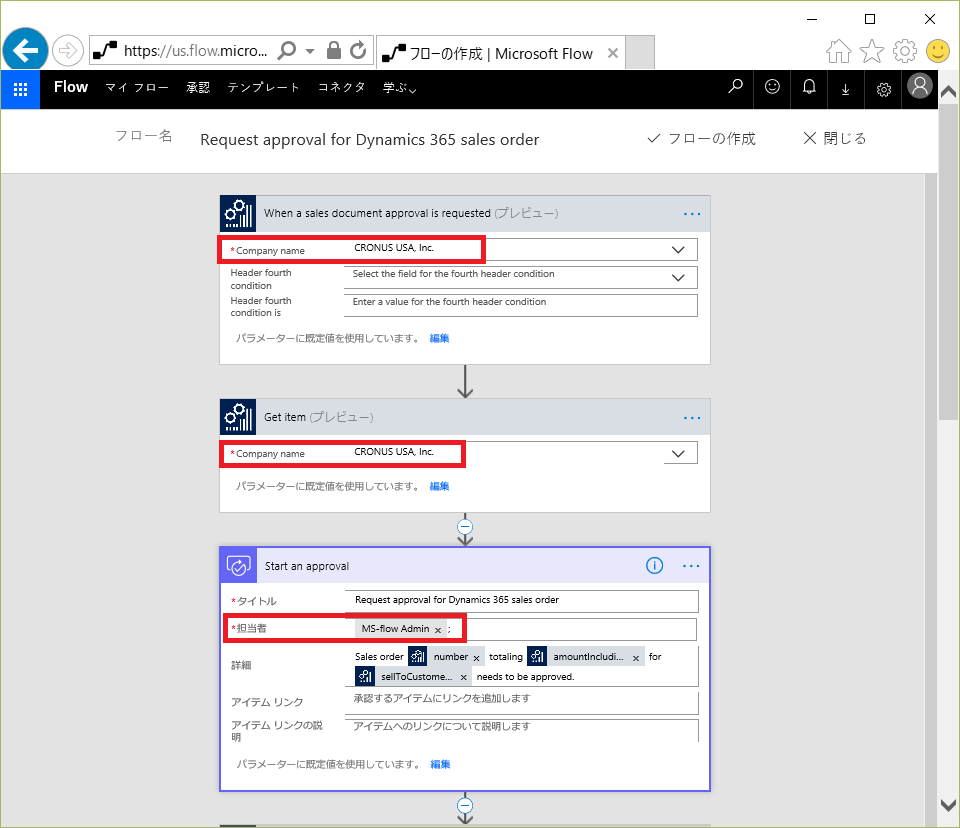
Task: Close the Microsoft Flow browser tab
Action: [x=612, y=53]
